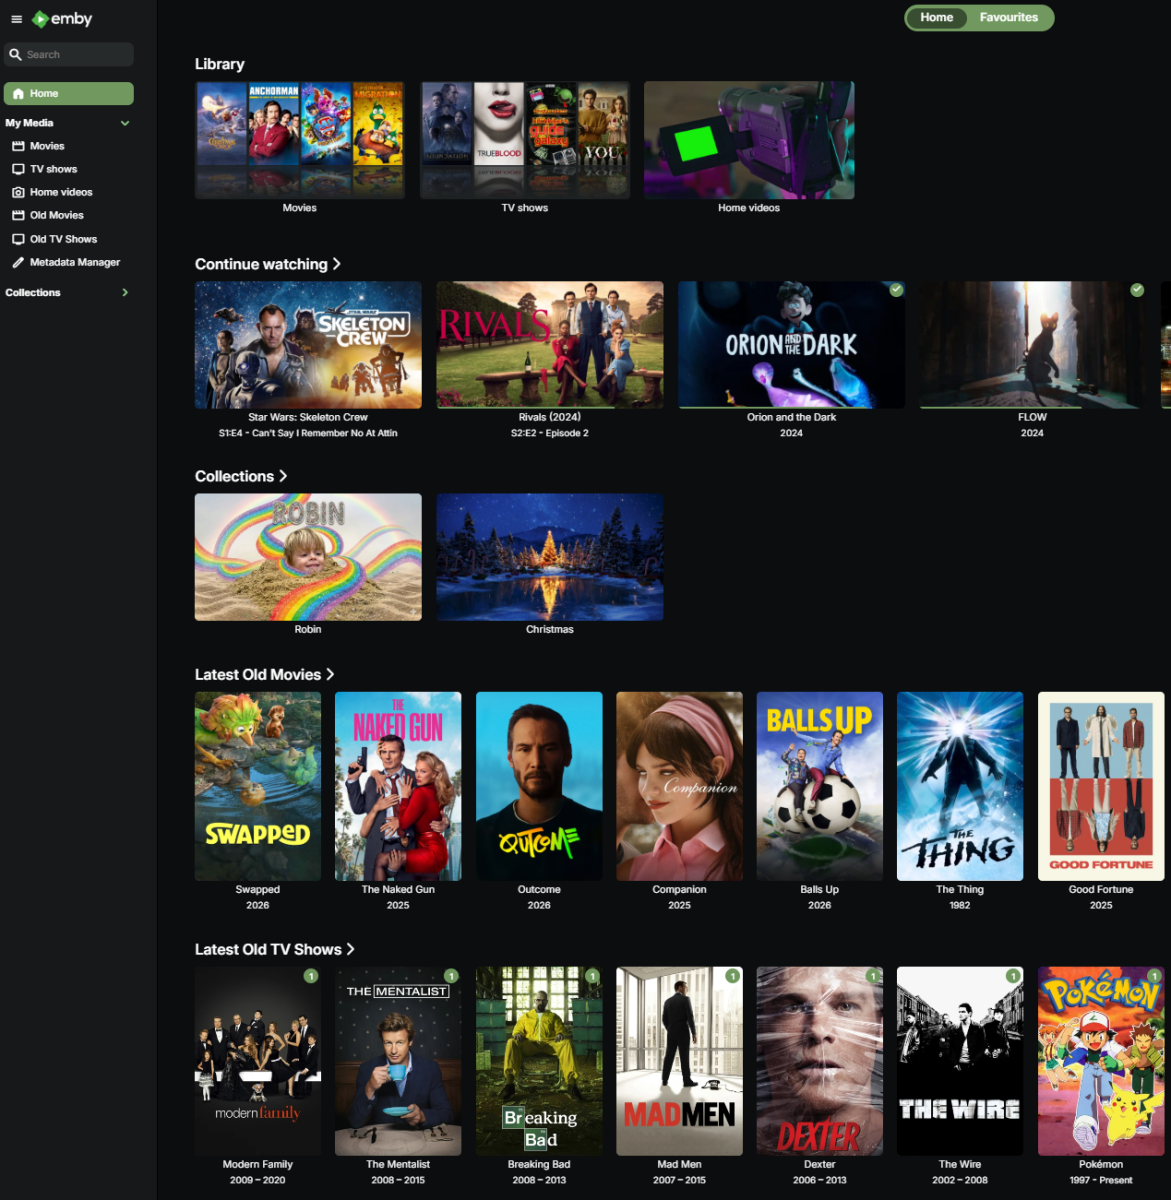Open The Naked Gun movie poster
The image size is (1171, 1200).
click(398, 786)
